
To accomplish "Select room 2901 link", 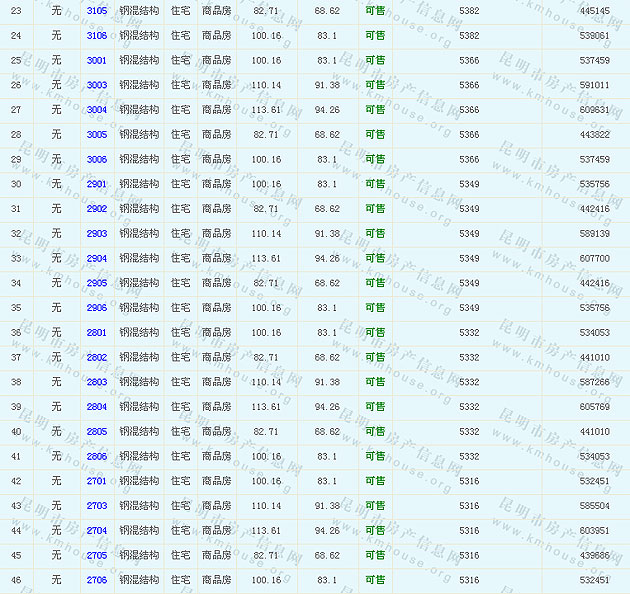I will (97, 184).
